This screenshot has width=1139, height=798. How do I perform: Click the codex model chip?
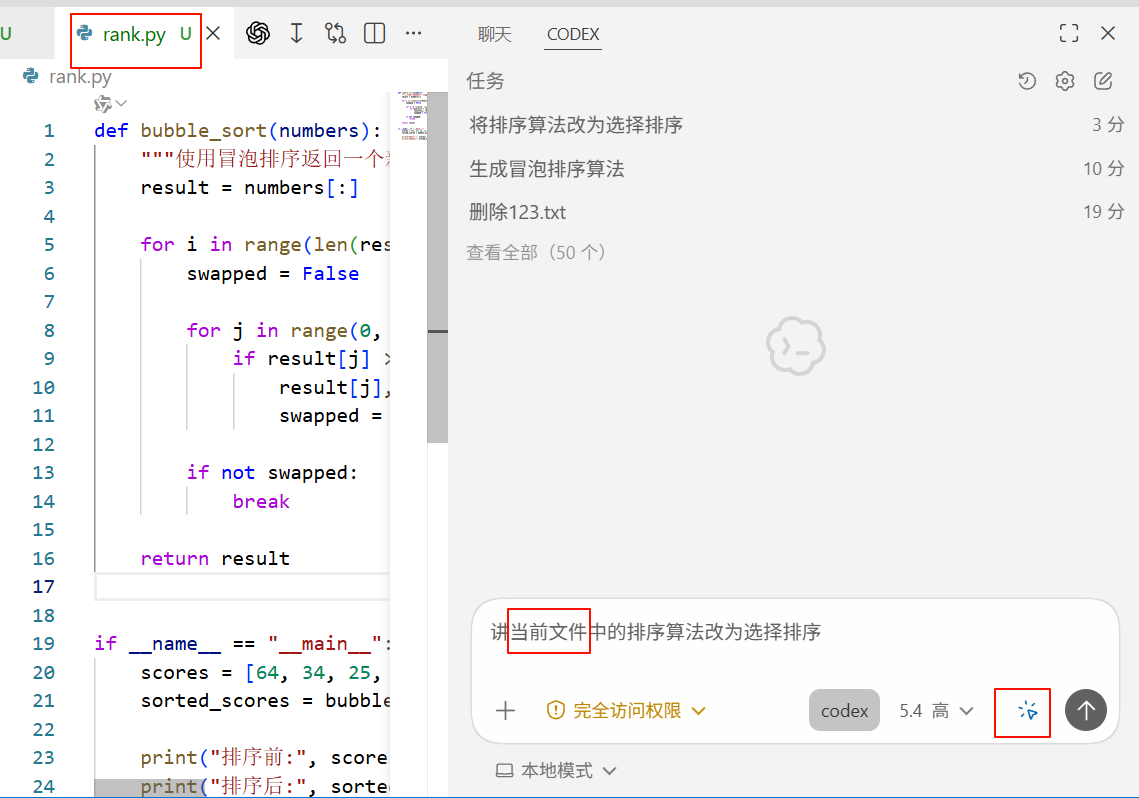point(844,710)
